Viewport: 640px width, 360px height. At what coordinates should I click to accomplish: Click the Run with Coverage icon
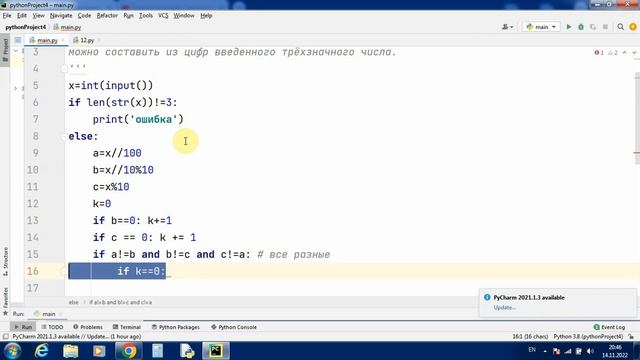[x=593, y=27]
